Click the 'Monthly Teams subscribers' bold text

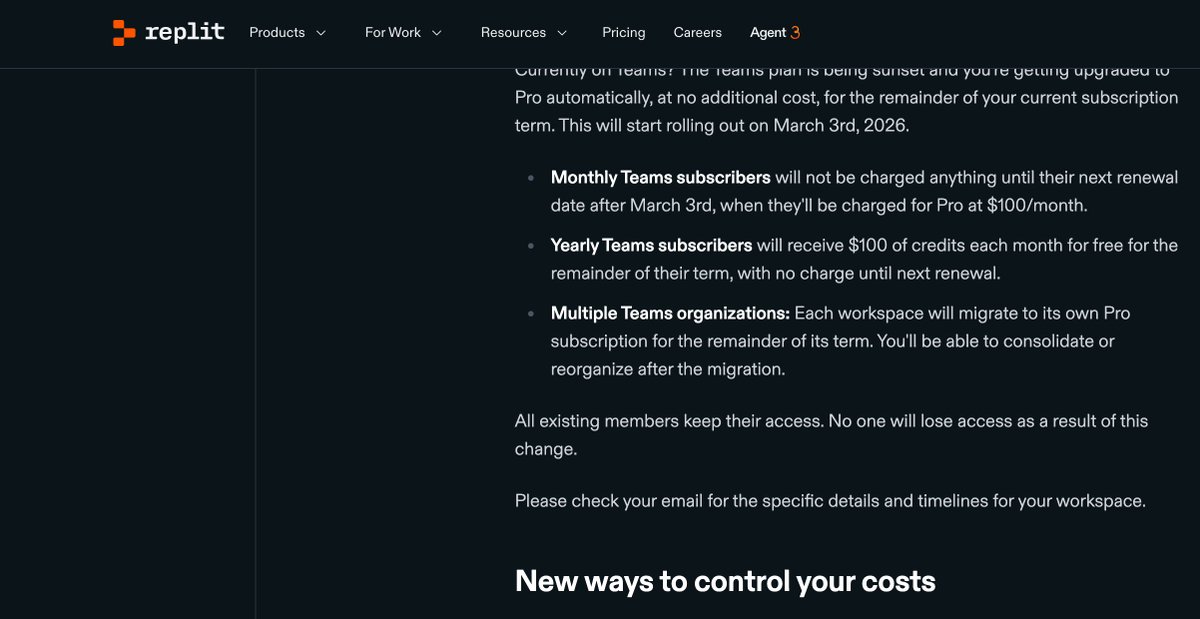[x=660, y=177]
